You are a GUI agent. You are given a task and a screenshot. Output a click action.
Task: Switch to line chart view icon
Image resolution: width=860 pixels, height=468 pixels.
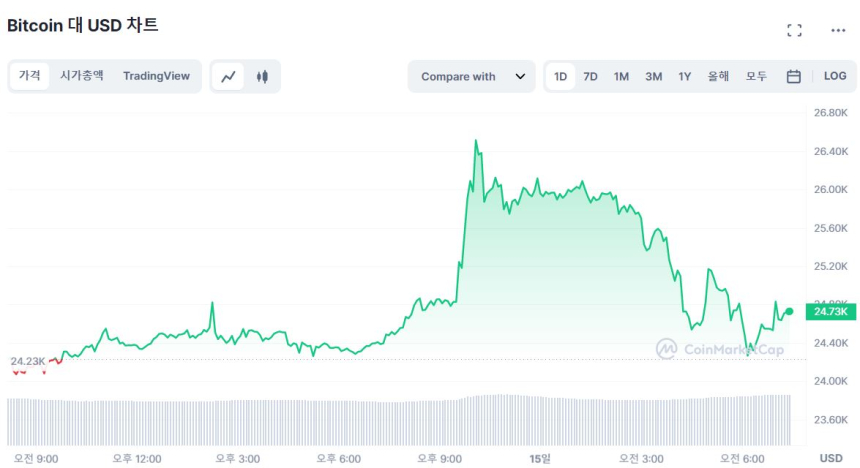tap(229, 76)
